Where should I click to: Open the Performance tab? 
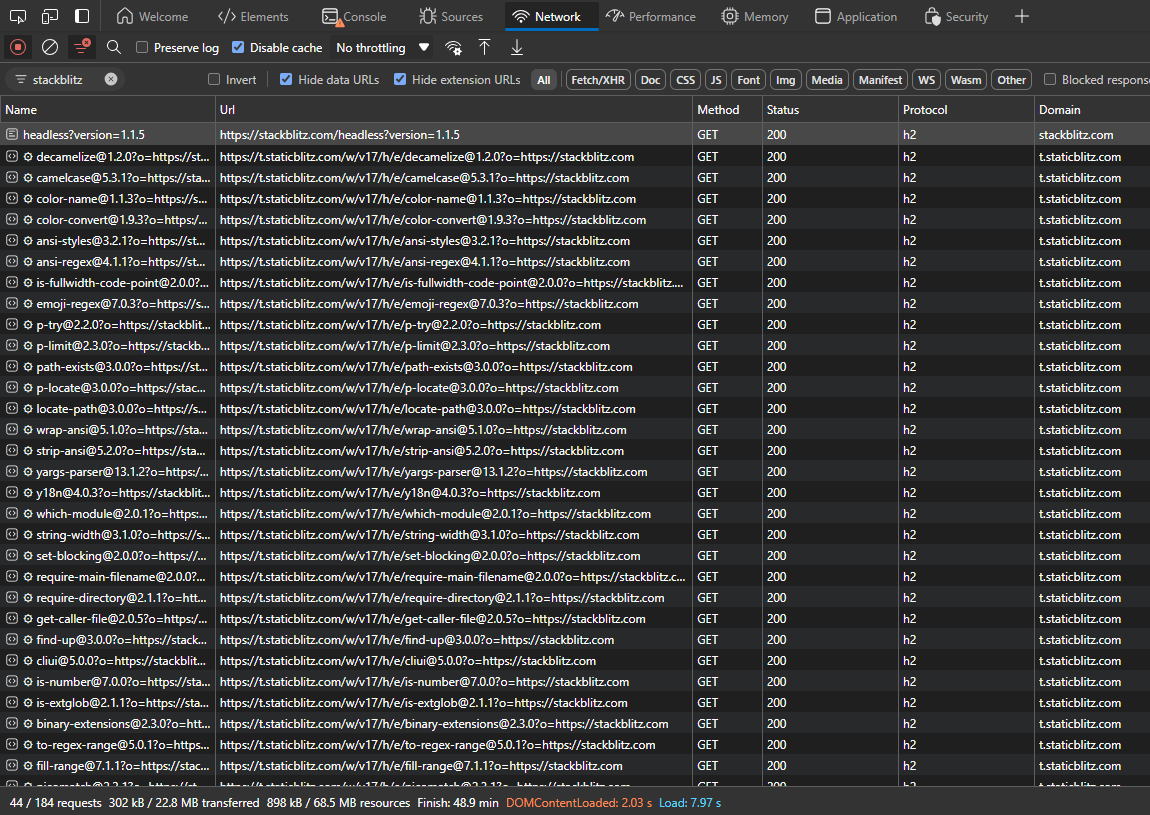651,16
